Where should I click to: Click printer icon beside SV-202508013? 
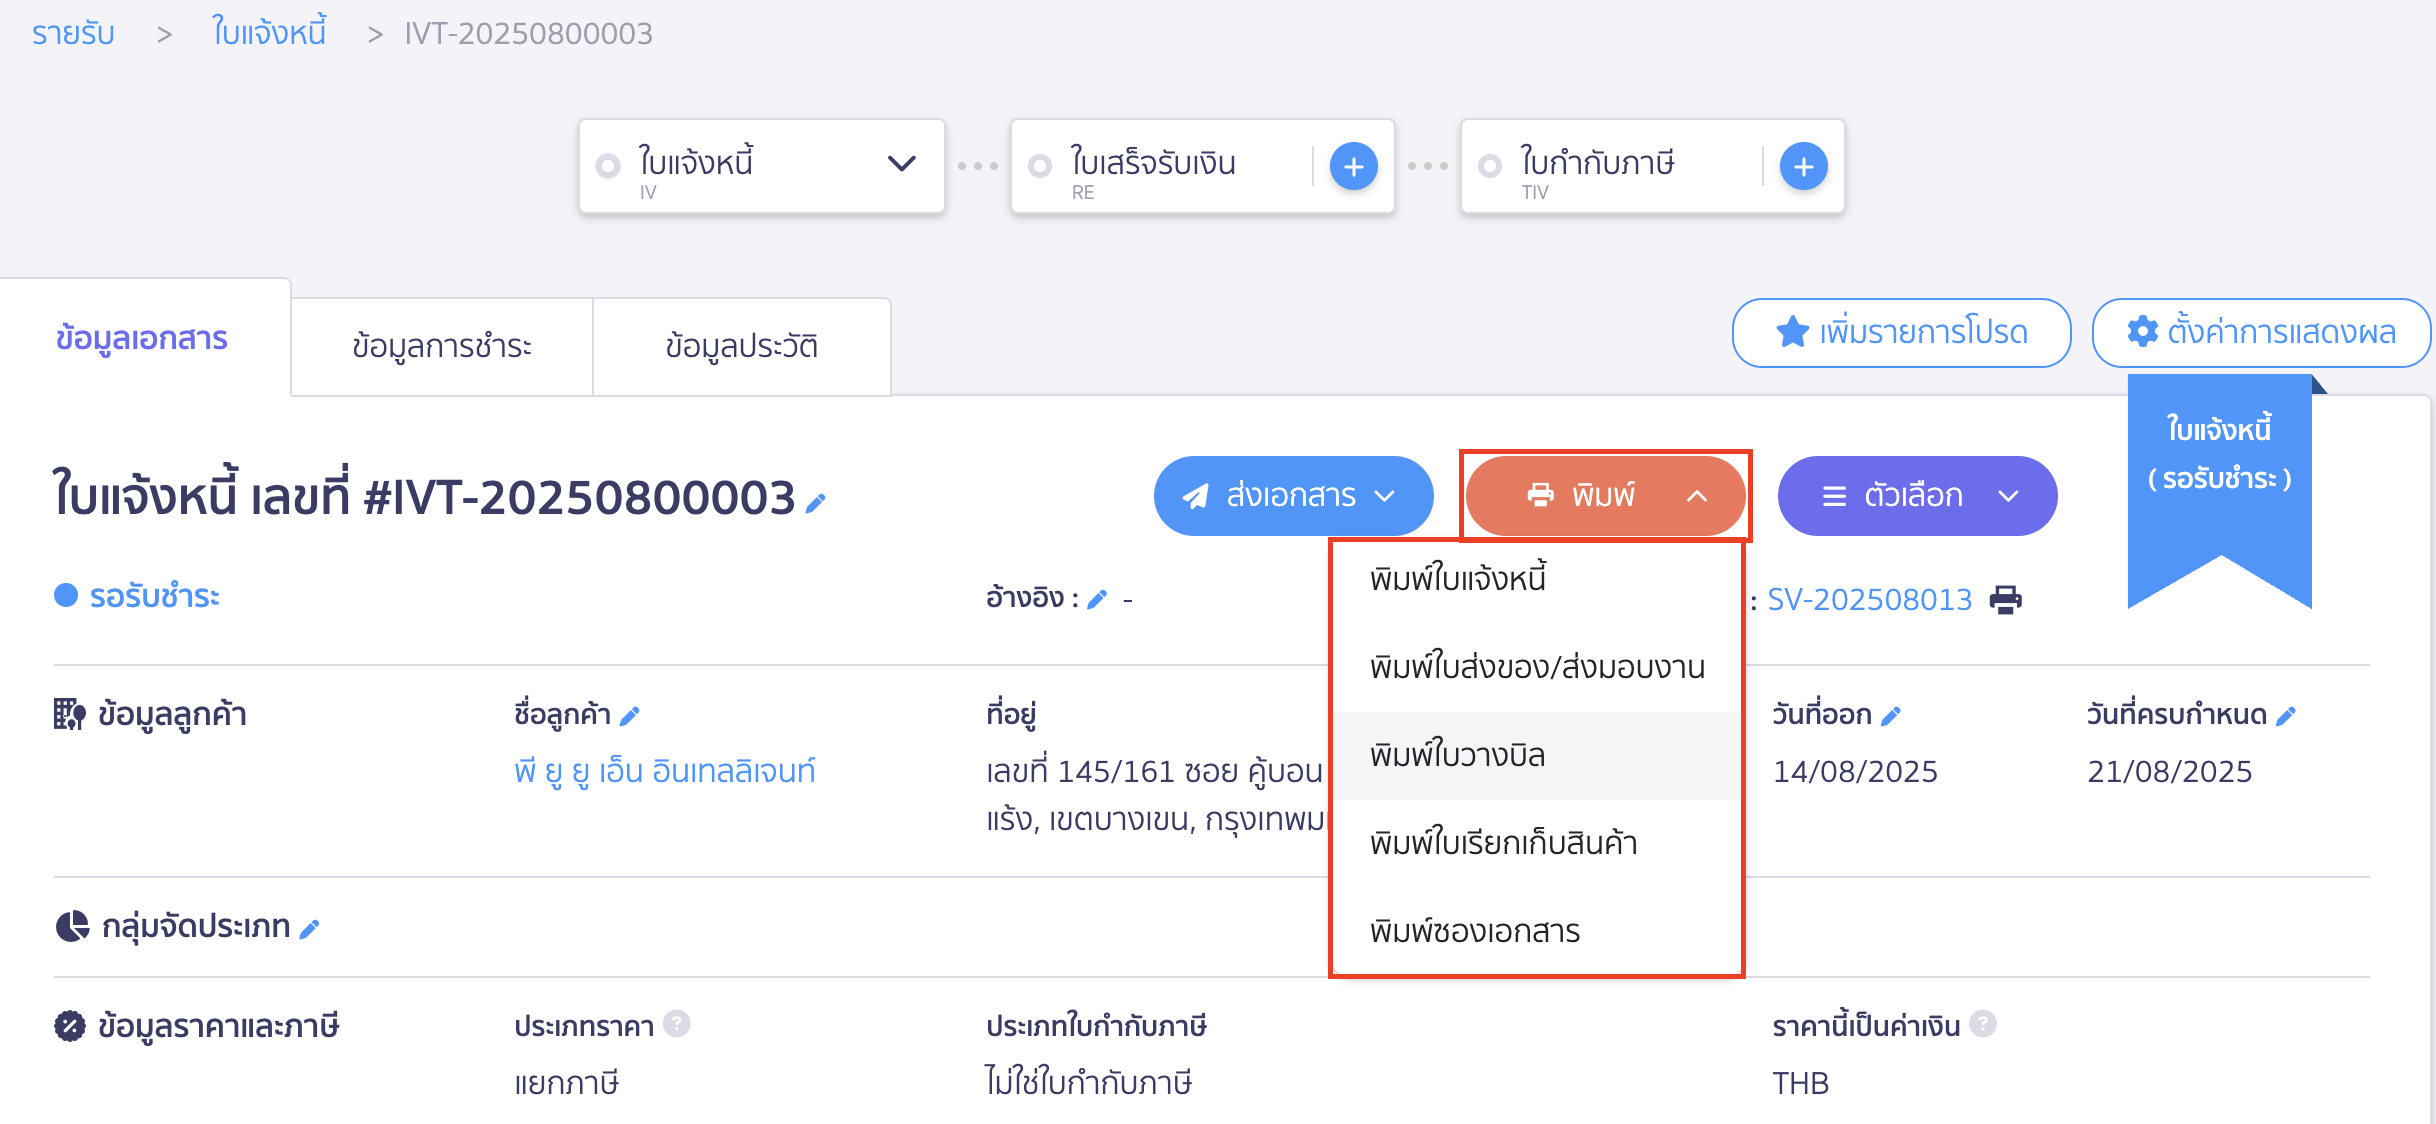[2005, 600]
